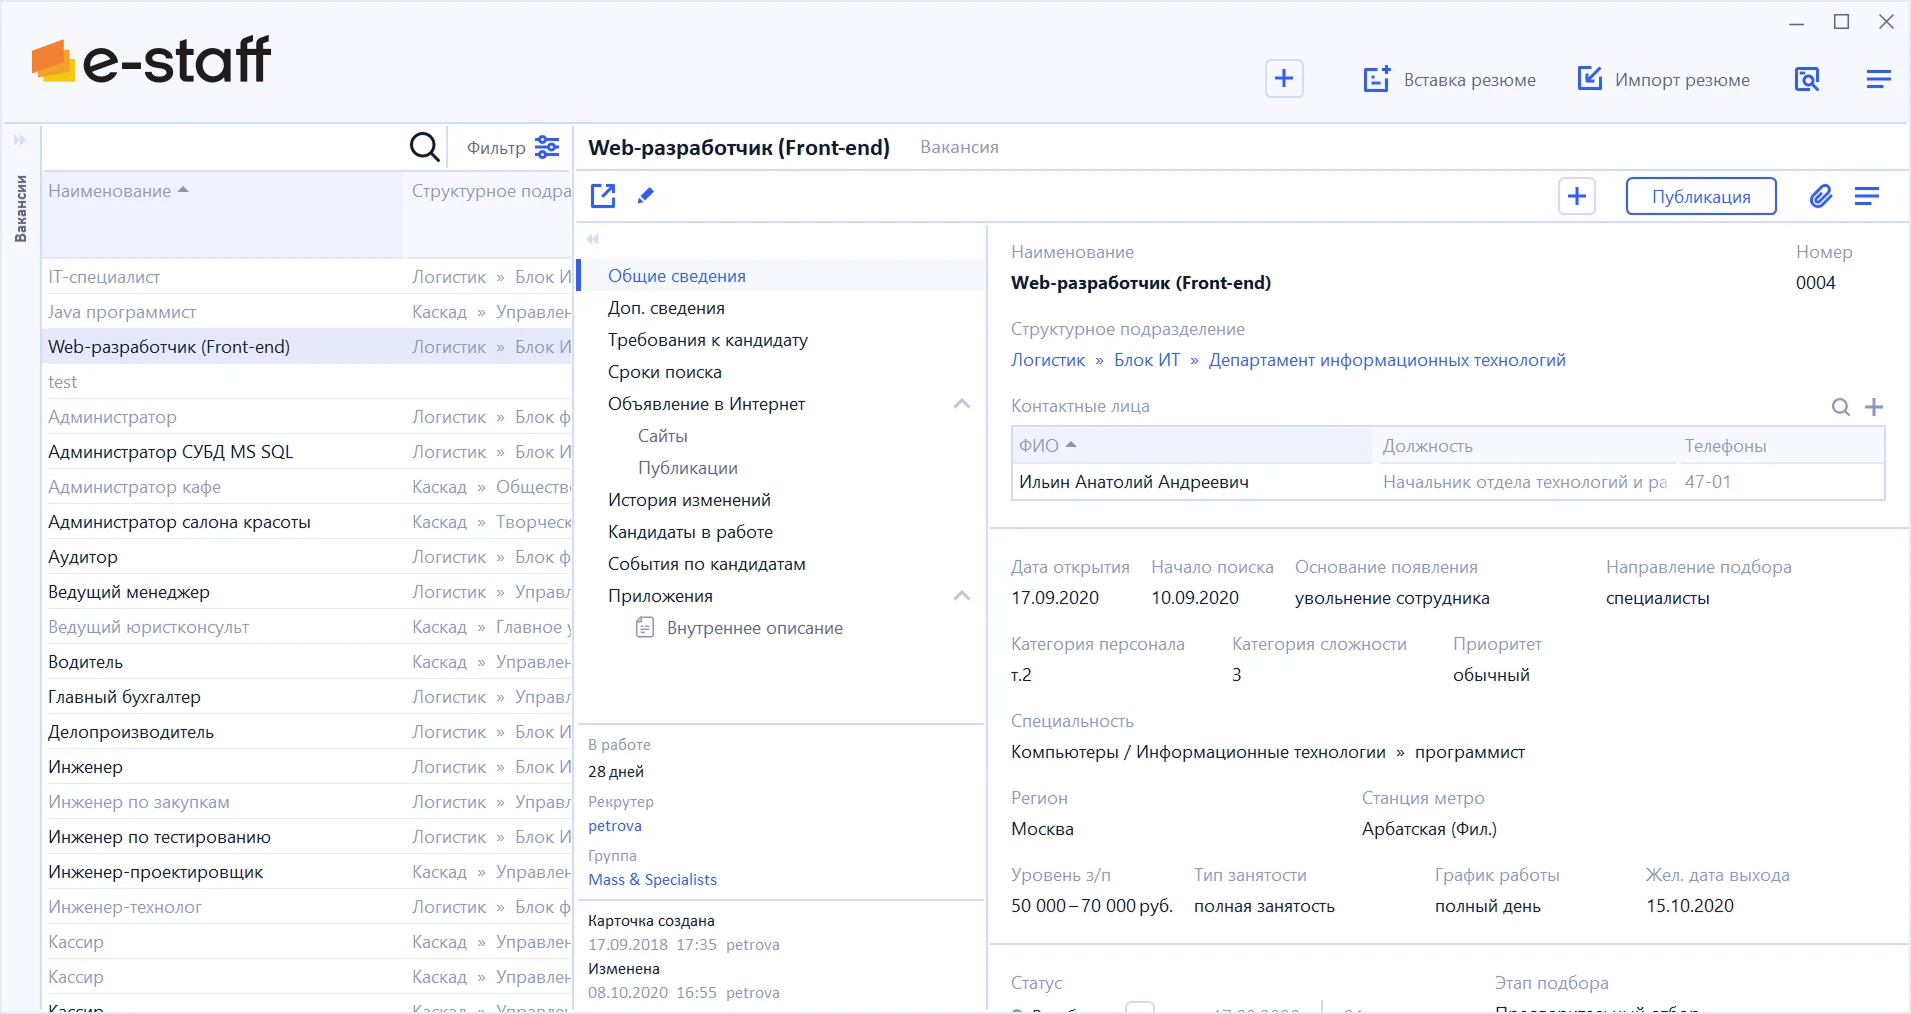The image size is (1911, 1014).
Task: Open the global search icon in the header
Action: (1806, 79)
